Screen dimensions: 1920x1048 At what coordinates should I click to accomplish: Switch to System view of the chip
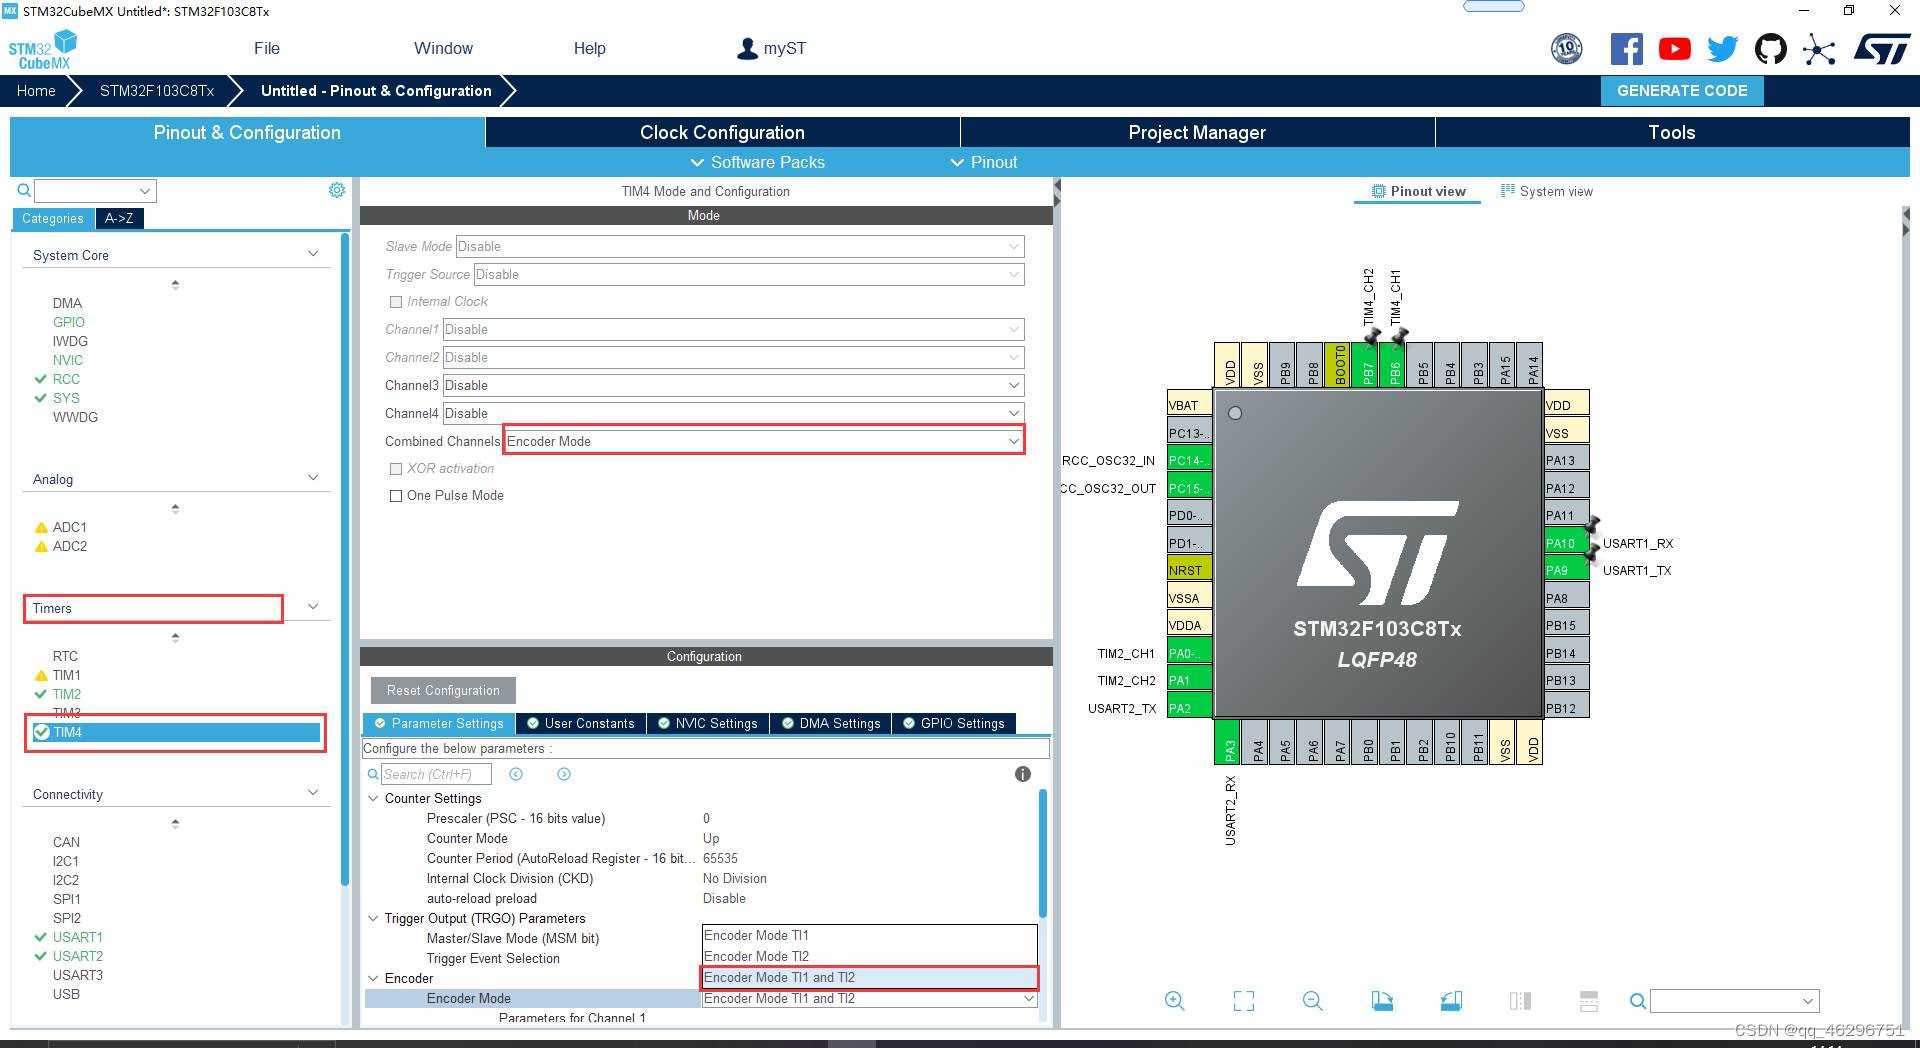pos(1546,191)
